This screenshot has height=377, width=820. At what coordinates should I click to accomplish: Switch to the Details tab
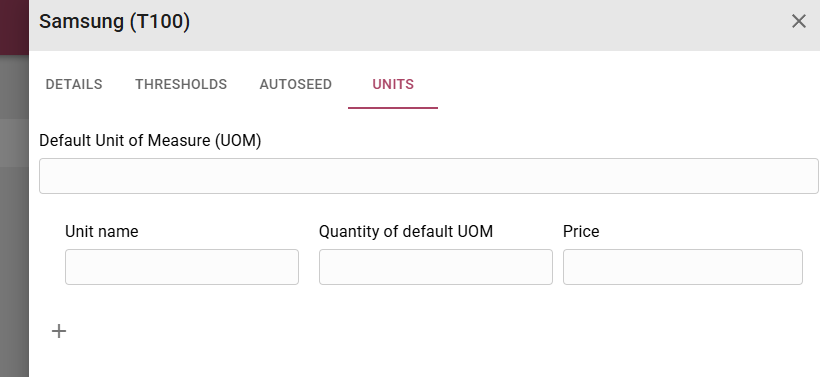(x=74, y=84)
